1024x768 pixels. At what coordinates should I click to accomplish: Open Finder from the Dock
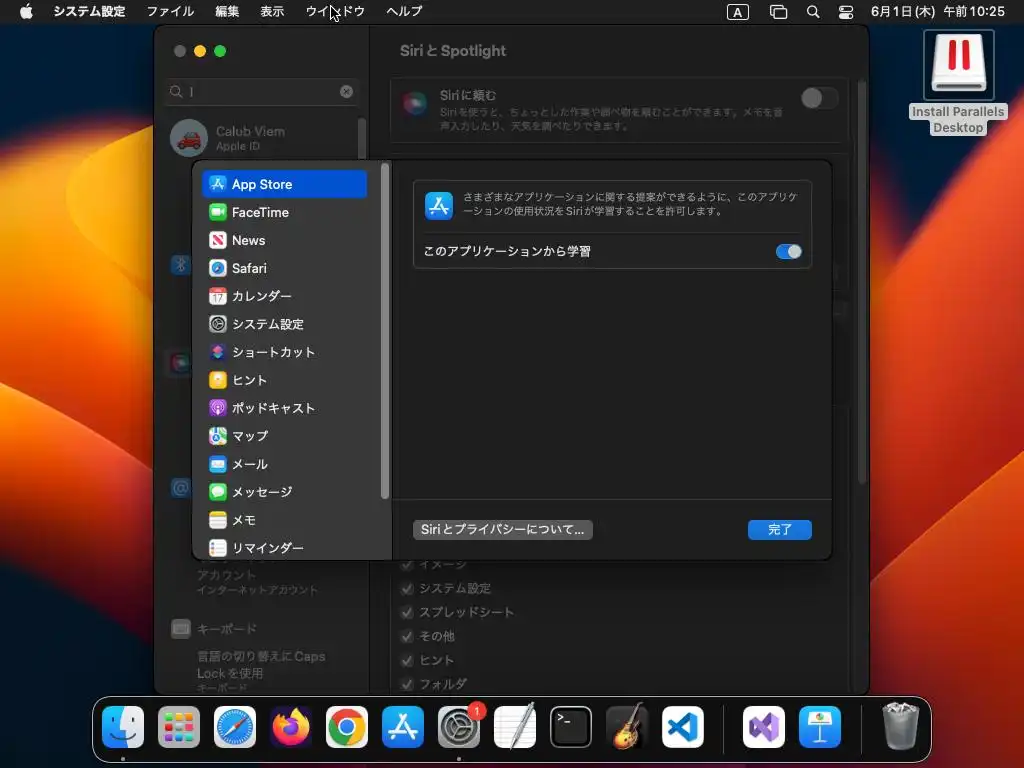pos(123,727)
